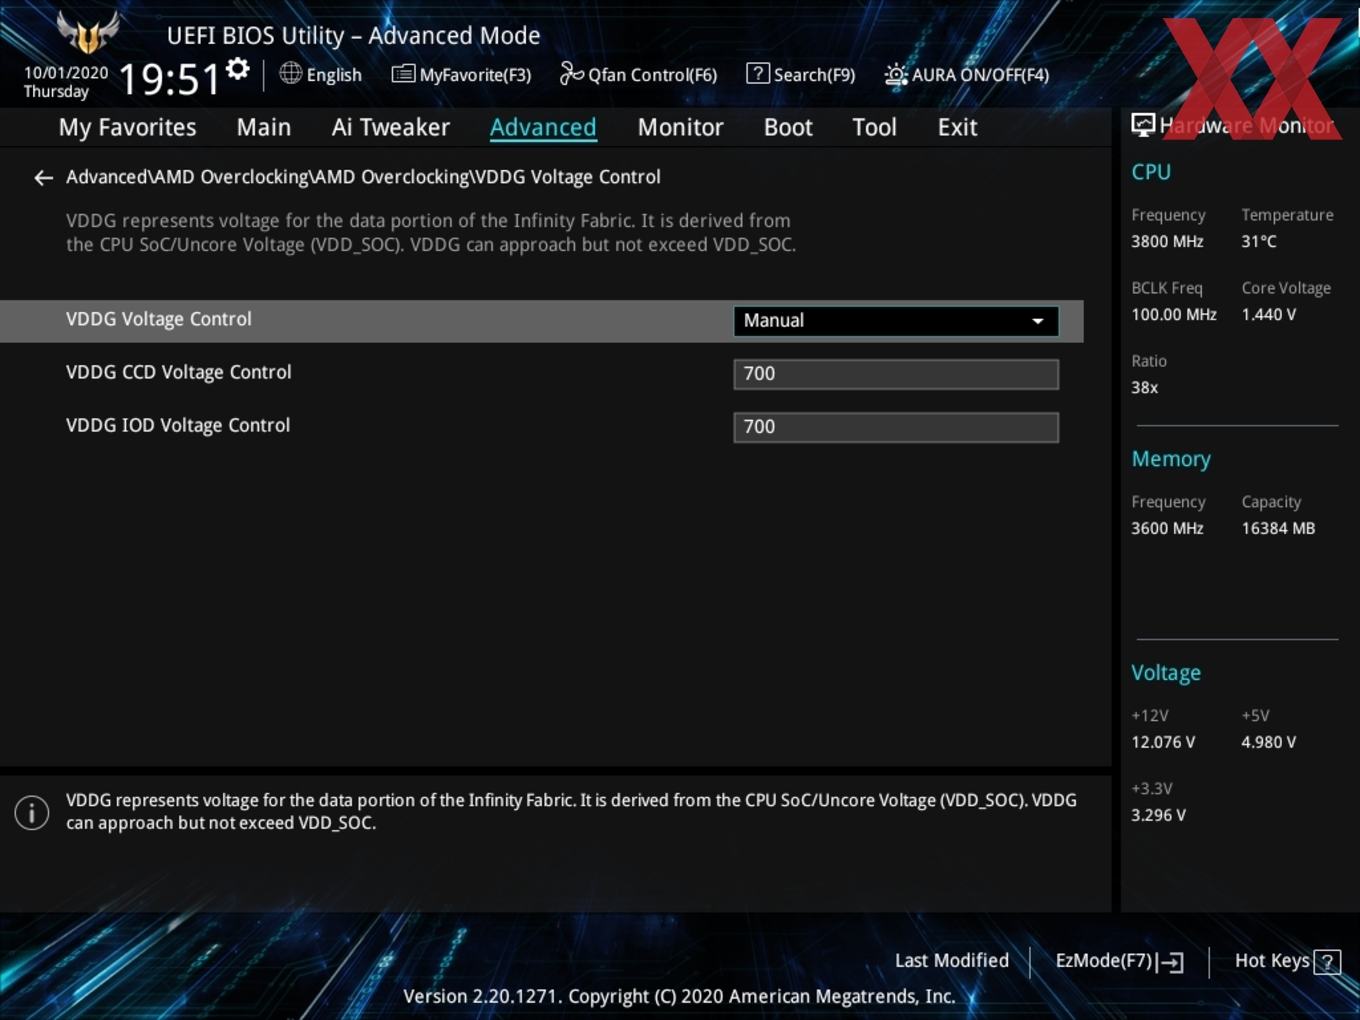Image resolution: width=1360 pixels, height=1020 pixels.
Task: Edit VDDG IOD Voltage Control value field
Action: [895, 427]
